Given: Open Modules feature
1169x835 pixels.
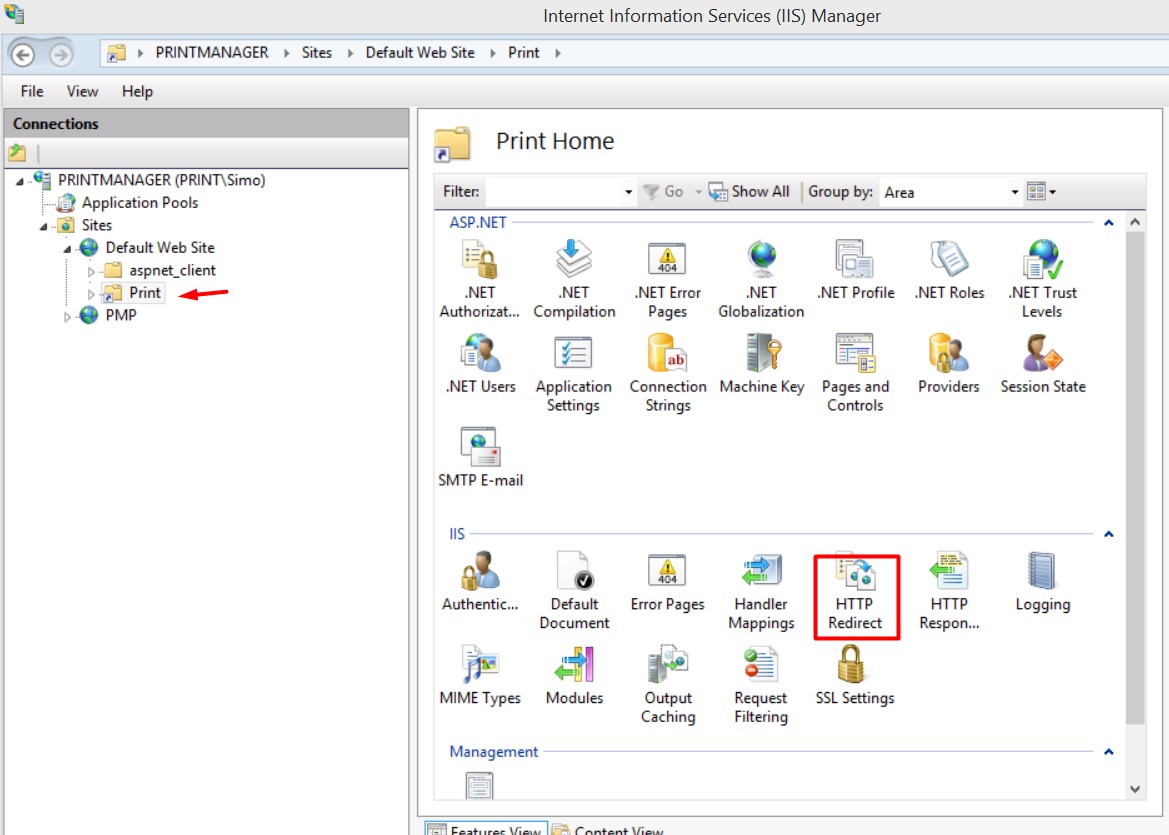Looking at the screenshot, I should 574,675.
